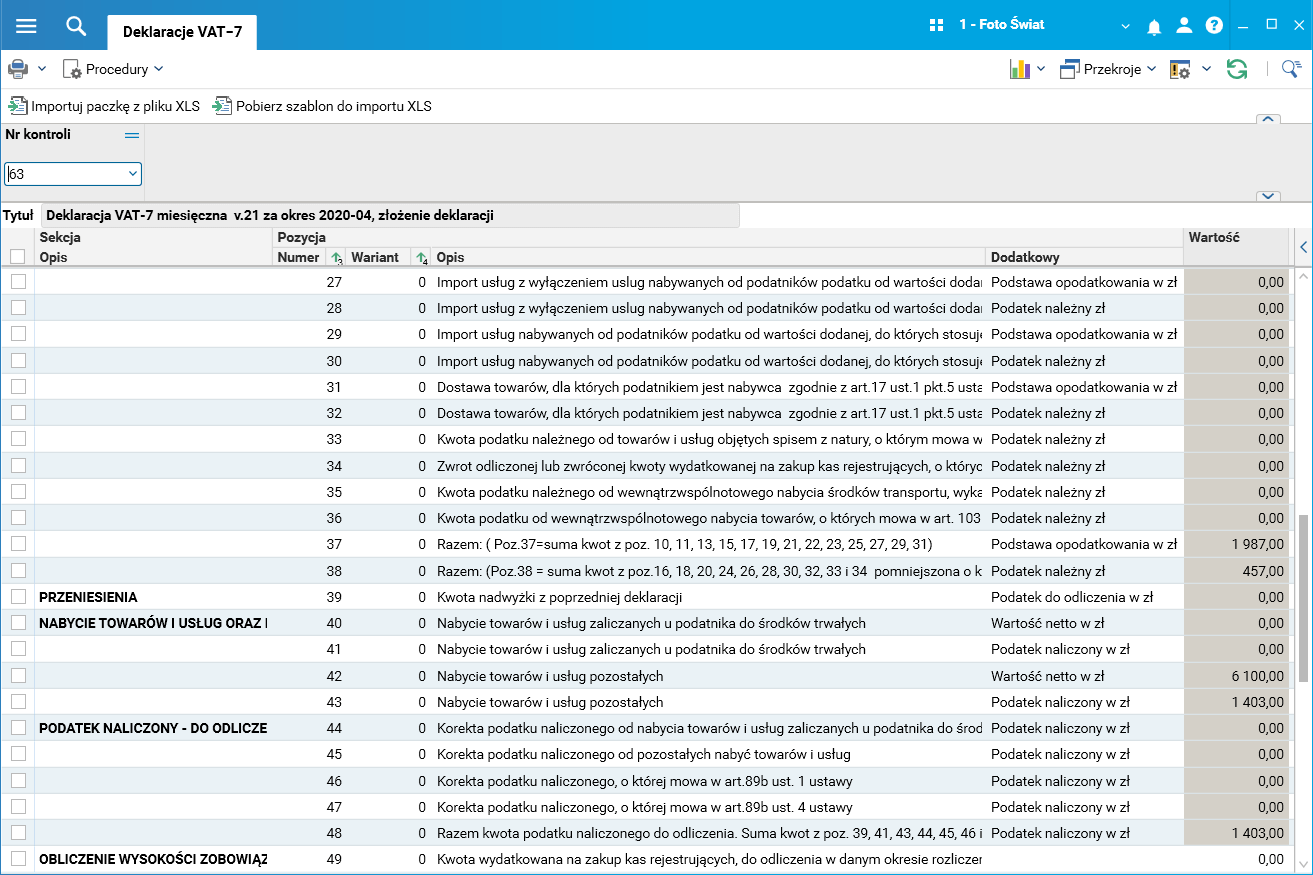1313x875 pixels.
Task: Click the search magnifier icon
Action: (76, 26)
